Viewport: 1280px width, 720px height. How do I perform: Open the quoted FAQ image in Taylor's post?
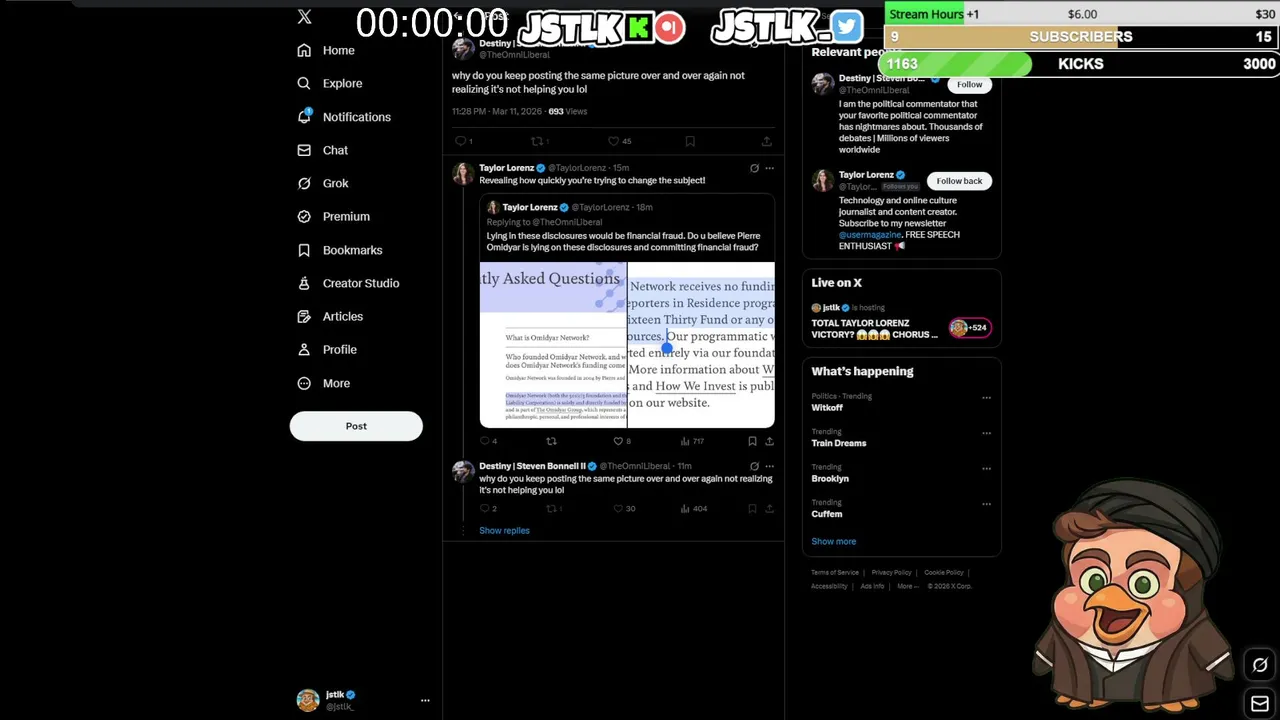pyautogui.click(x=627, y=345)
